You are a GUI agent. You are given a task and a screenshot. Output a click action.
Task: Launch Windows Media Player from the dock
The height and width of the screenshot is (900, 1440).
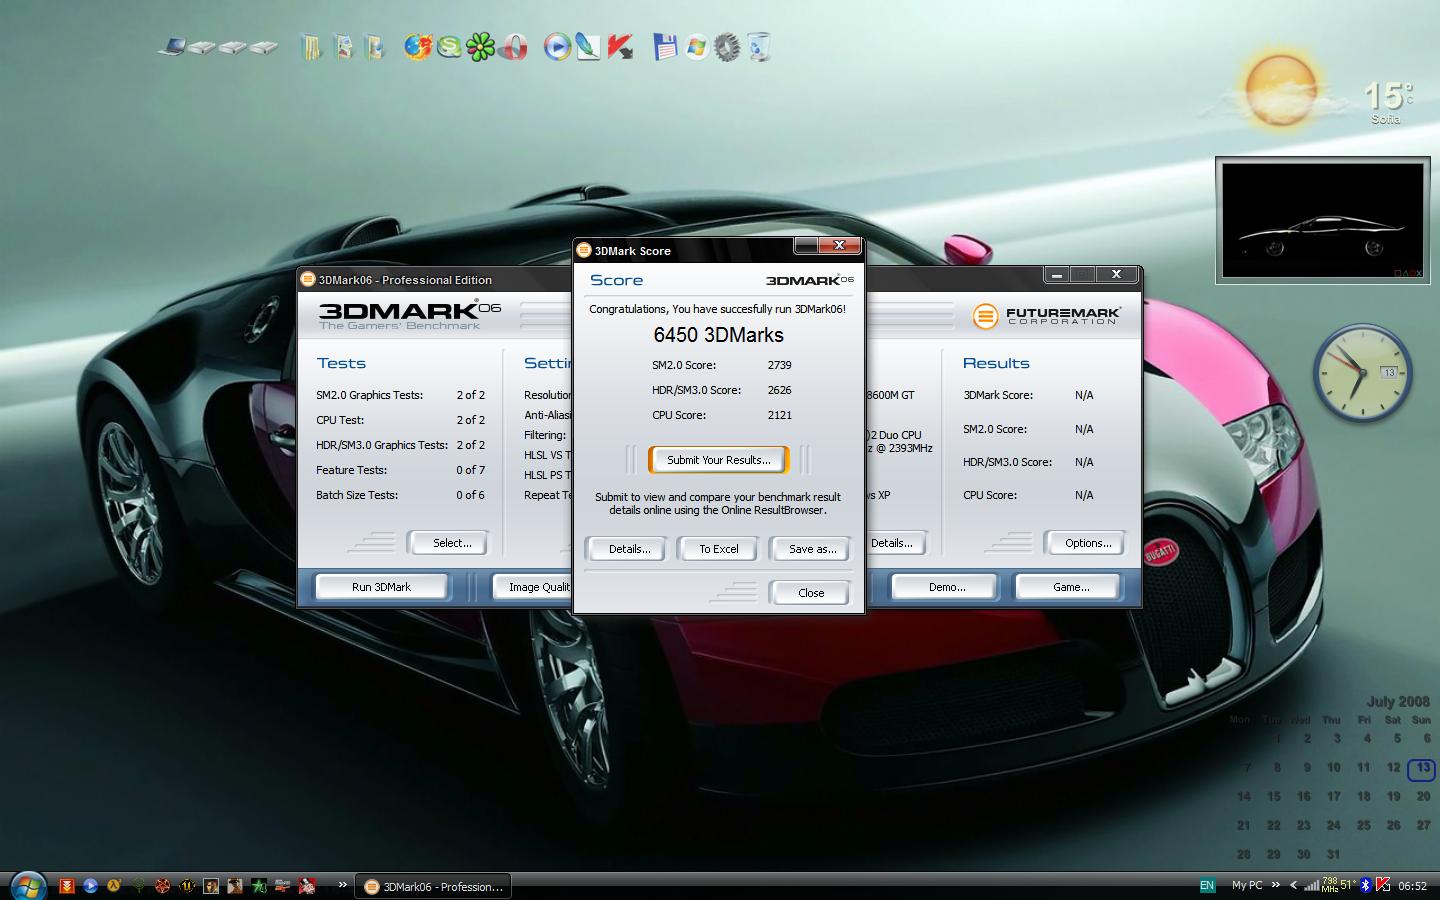(557, 46)
